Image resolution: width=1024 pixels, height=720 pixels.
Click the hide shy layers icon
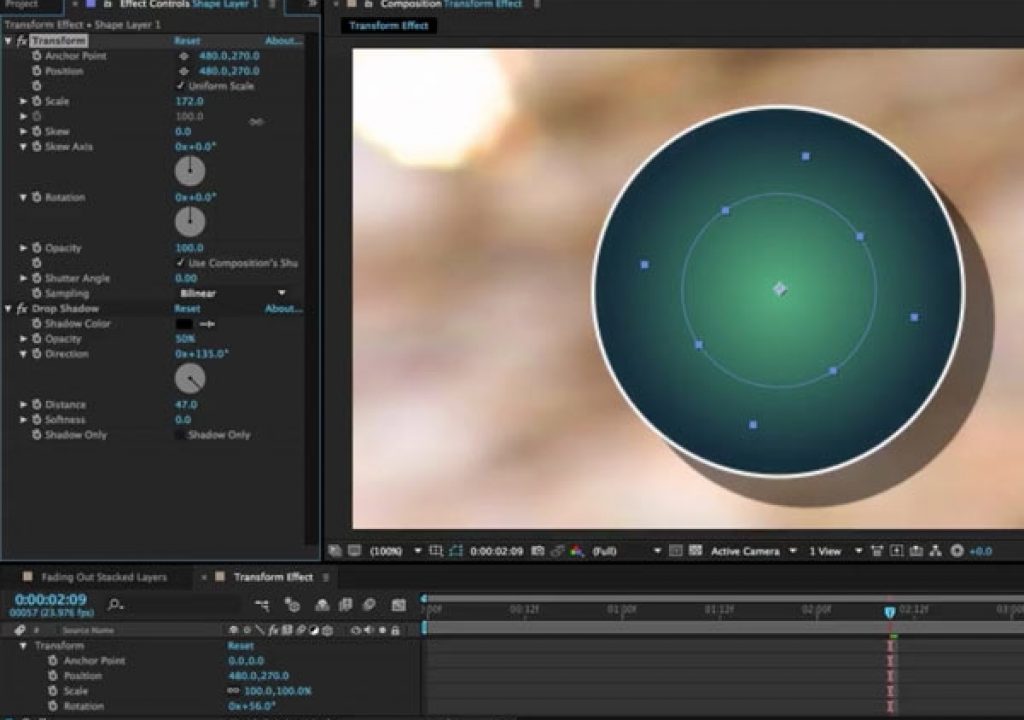pyautogui.click(x=322, y=605)
